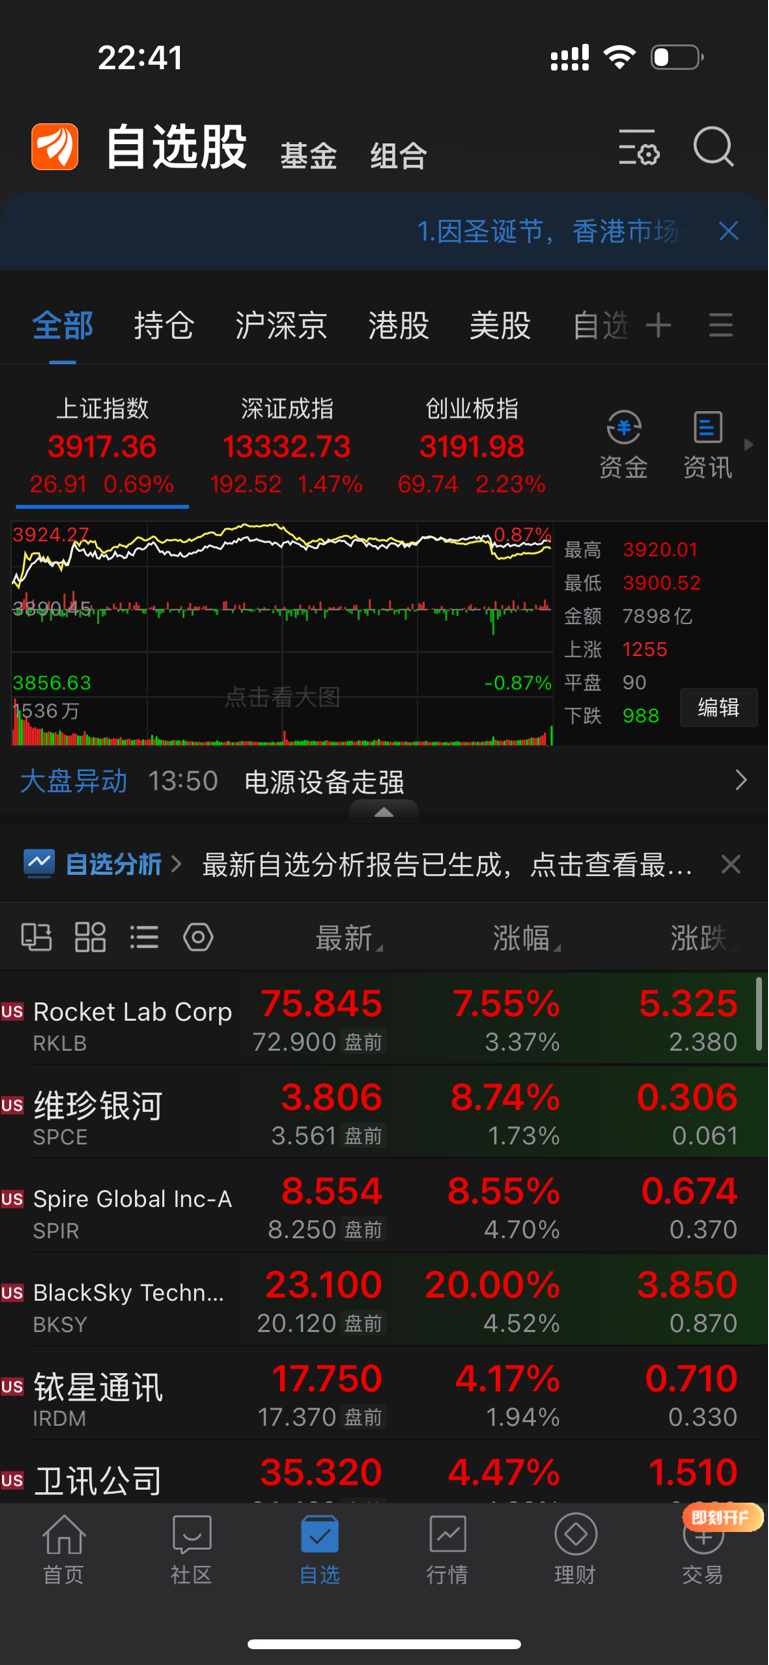This screenshot has width=769, height=1665.
Task: Sort by 涨跌 change column
Action: [x=703, y=938]
